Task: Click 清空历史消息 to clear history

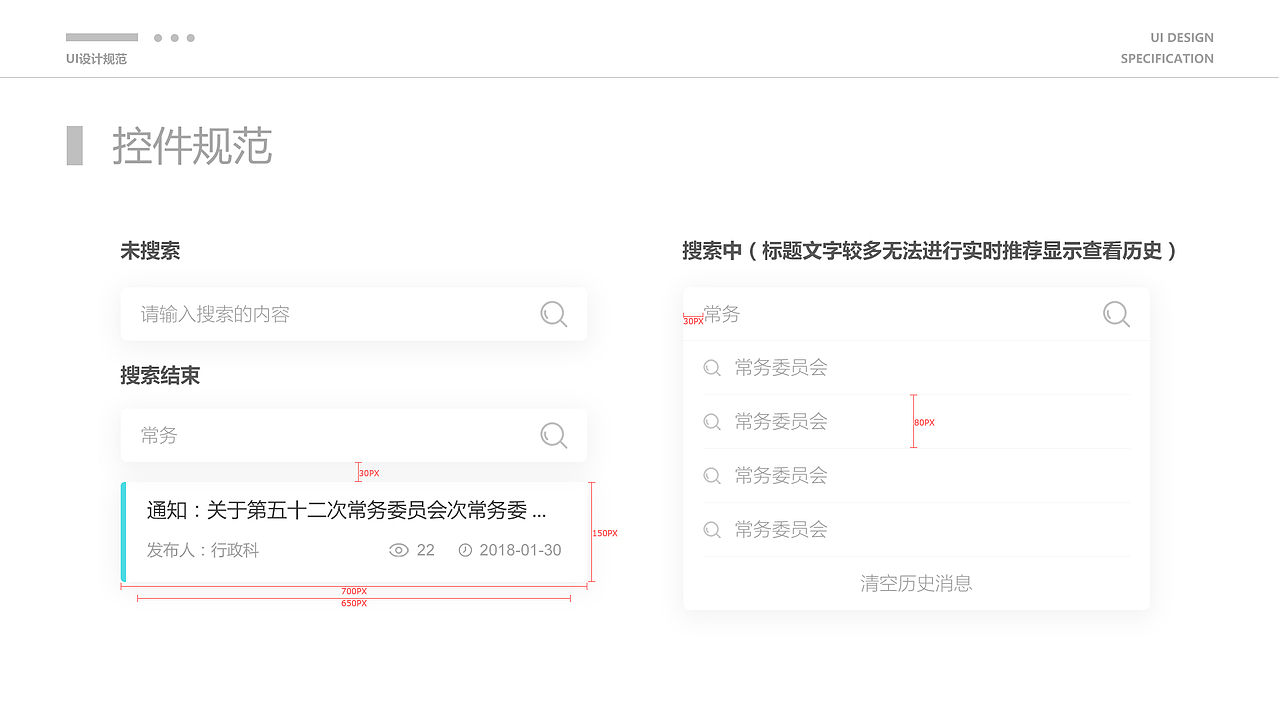Action: coord(916,583)
